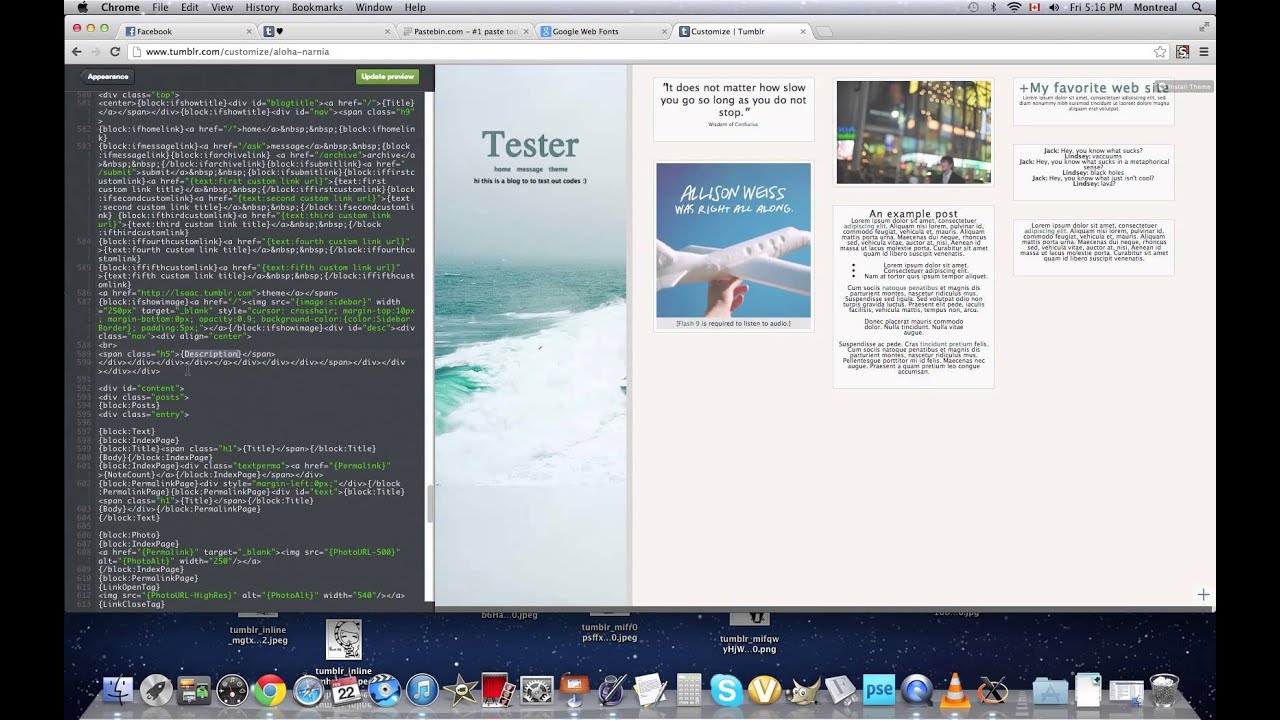Open GIMP from the dock
The height and width of the screenshot is (720, 1280).
point(802,690)
